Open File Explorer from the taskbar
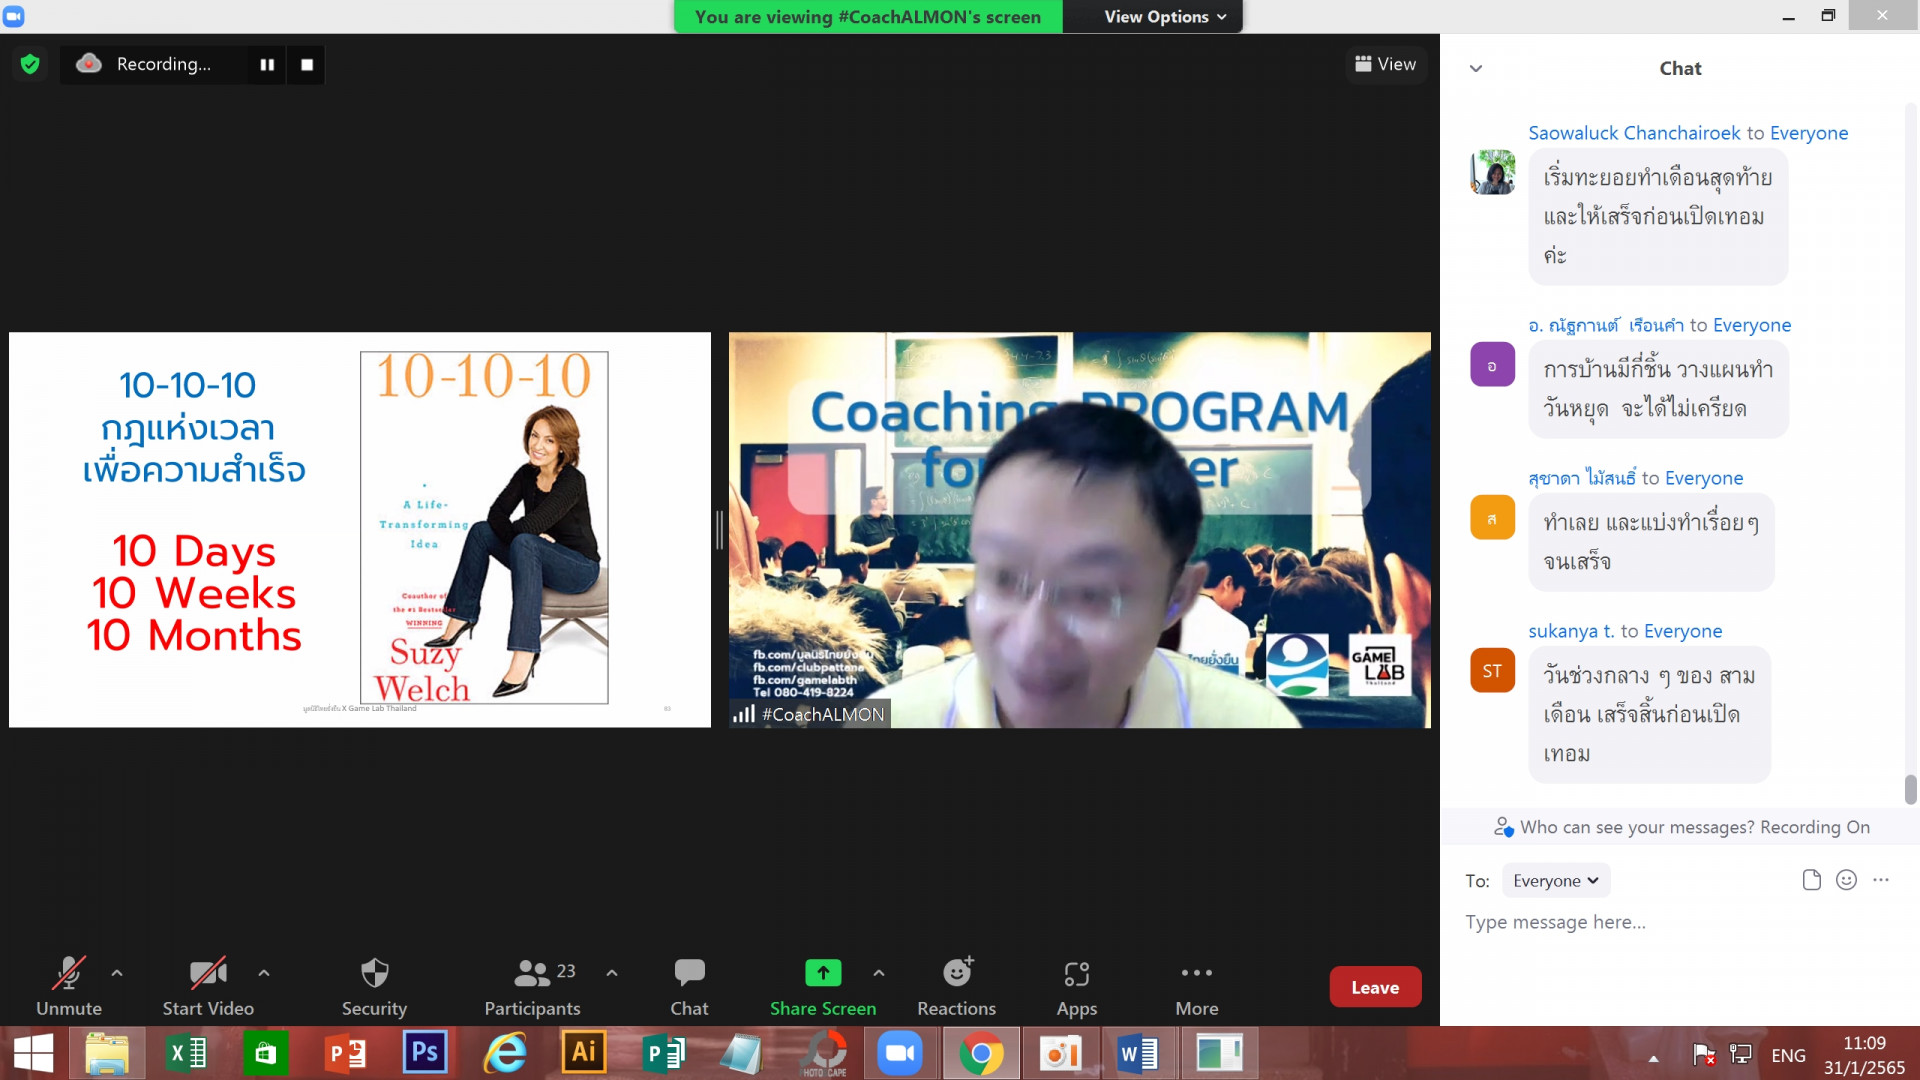 tap(107, 1053)
